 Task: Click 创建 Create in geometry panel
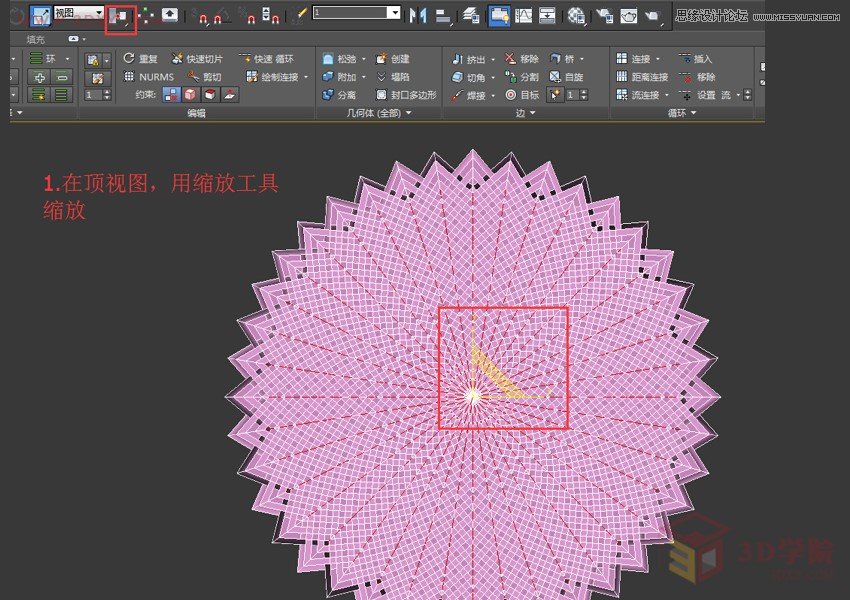pyautogui.click(x=392, y=59)
